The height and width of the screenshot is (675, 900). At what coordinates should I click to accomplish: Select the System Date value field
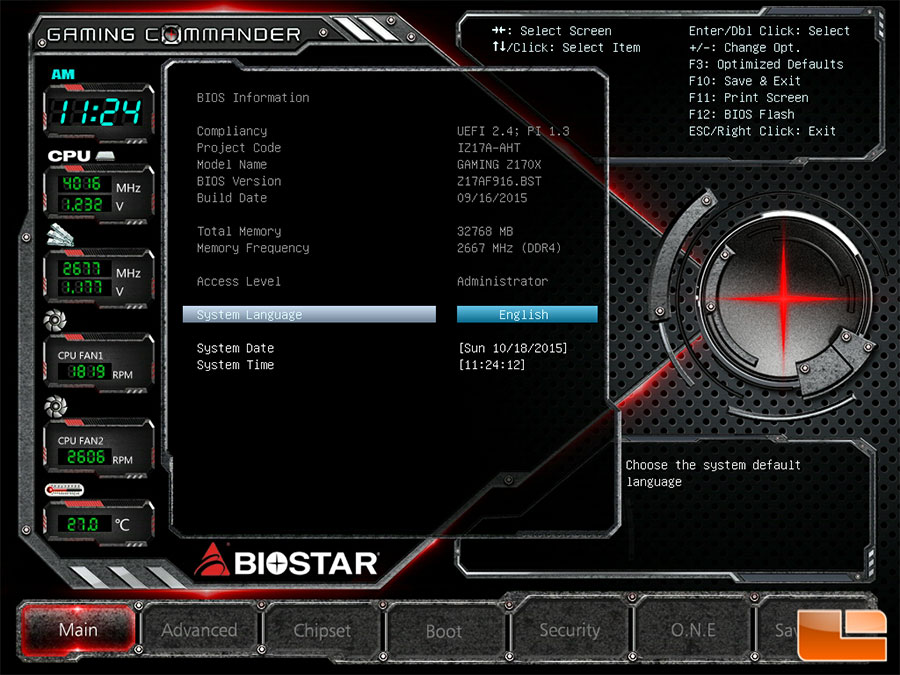[x=513, y=348]
